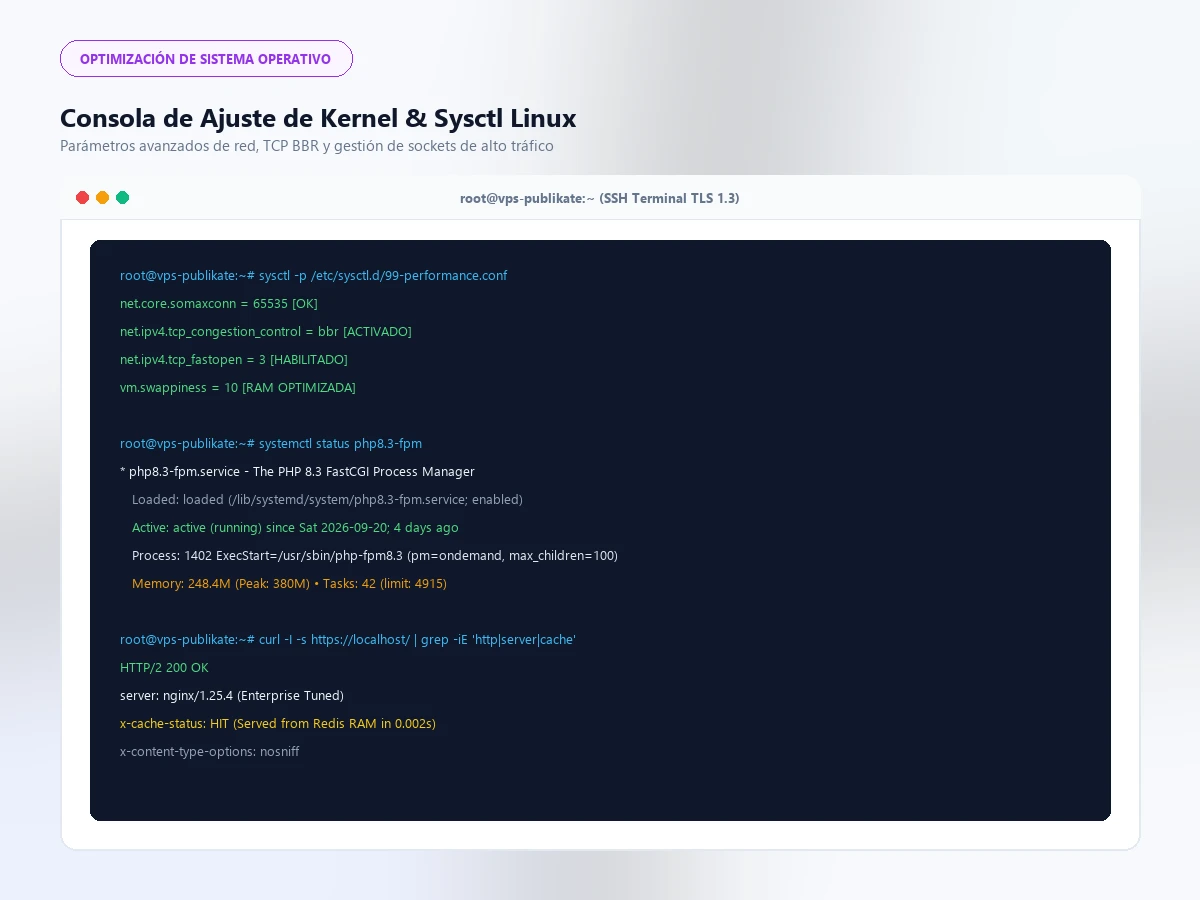Click the 'vm.swappiness = 10 [RAM OPTIMIZADA]' line
1200x900 pixels.
point(238,387)
